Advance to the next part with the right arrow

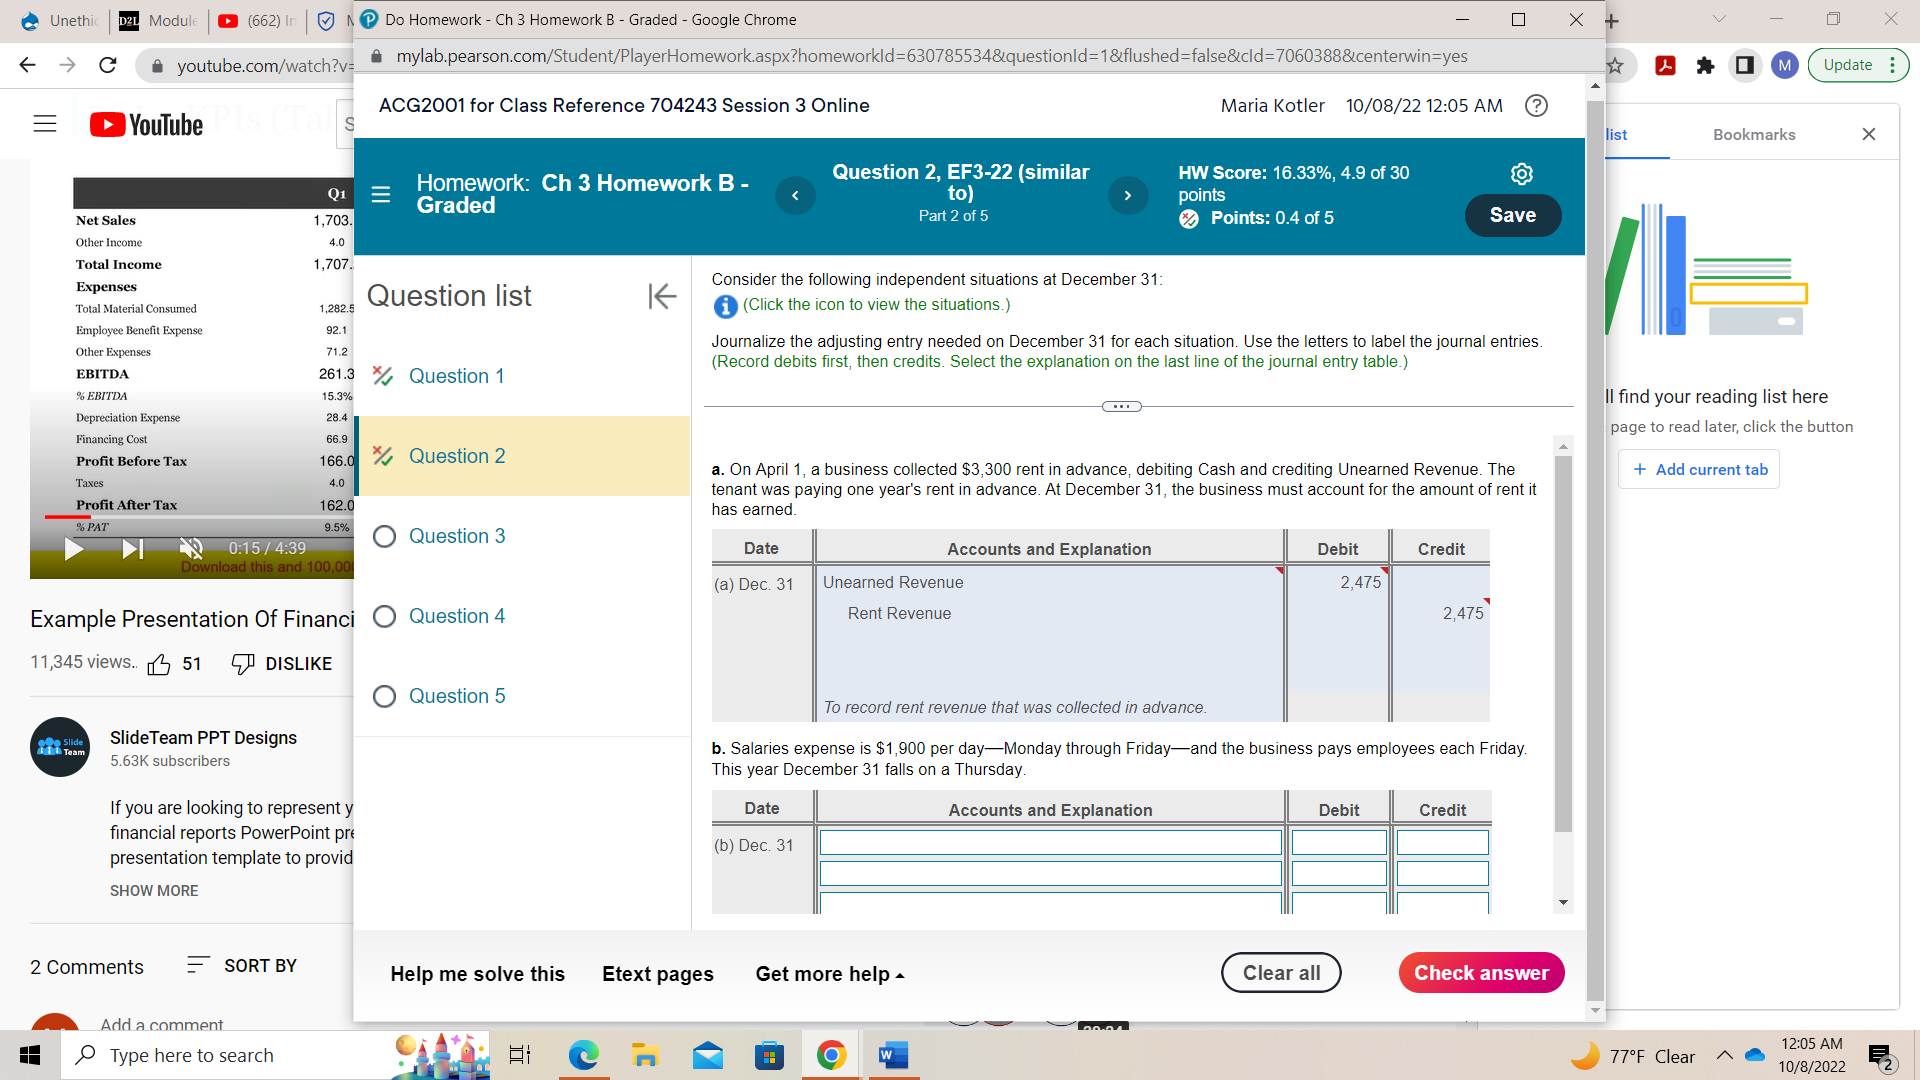pyautogui.click(x=1127, y=195)
